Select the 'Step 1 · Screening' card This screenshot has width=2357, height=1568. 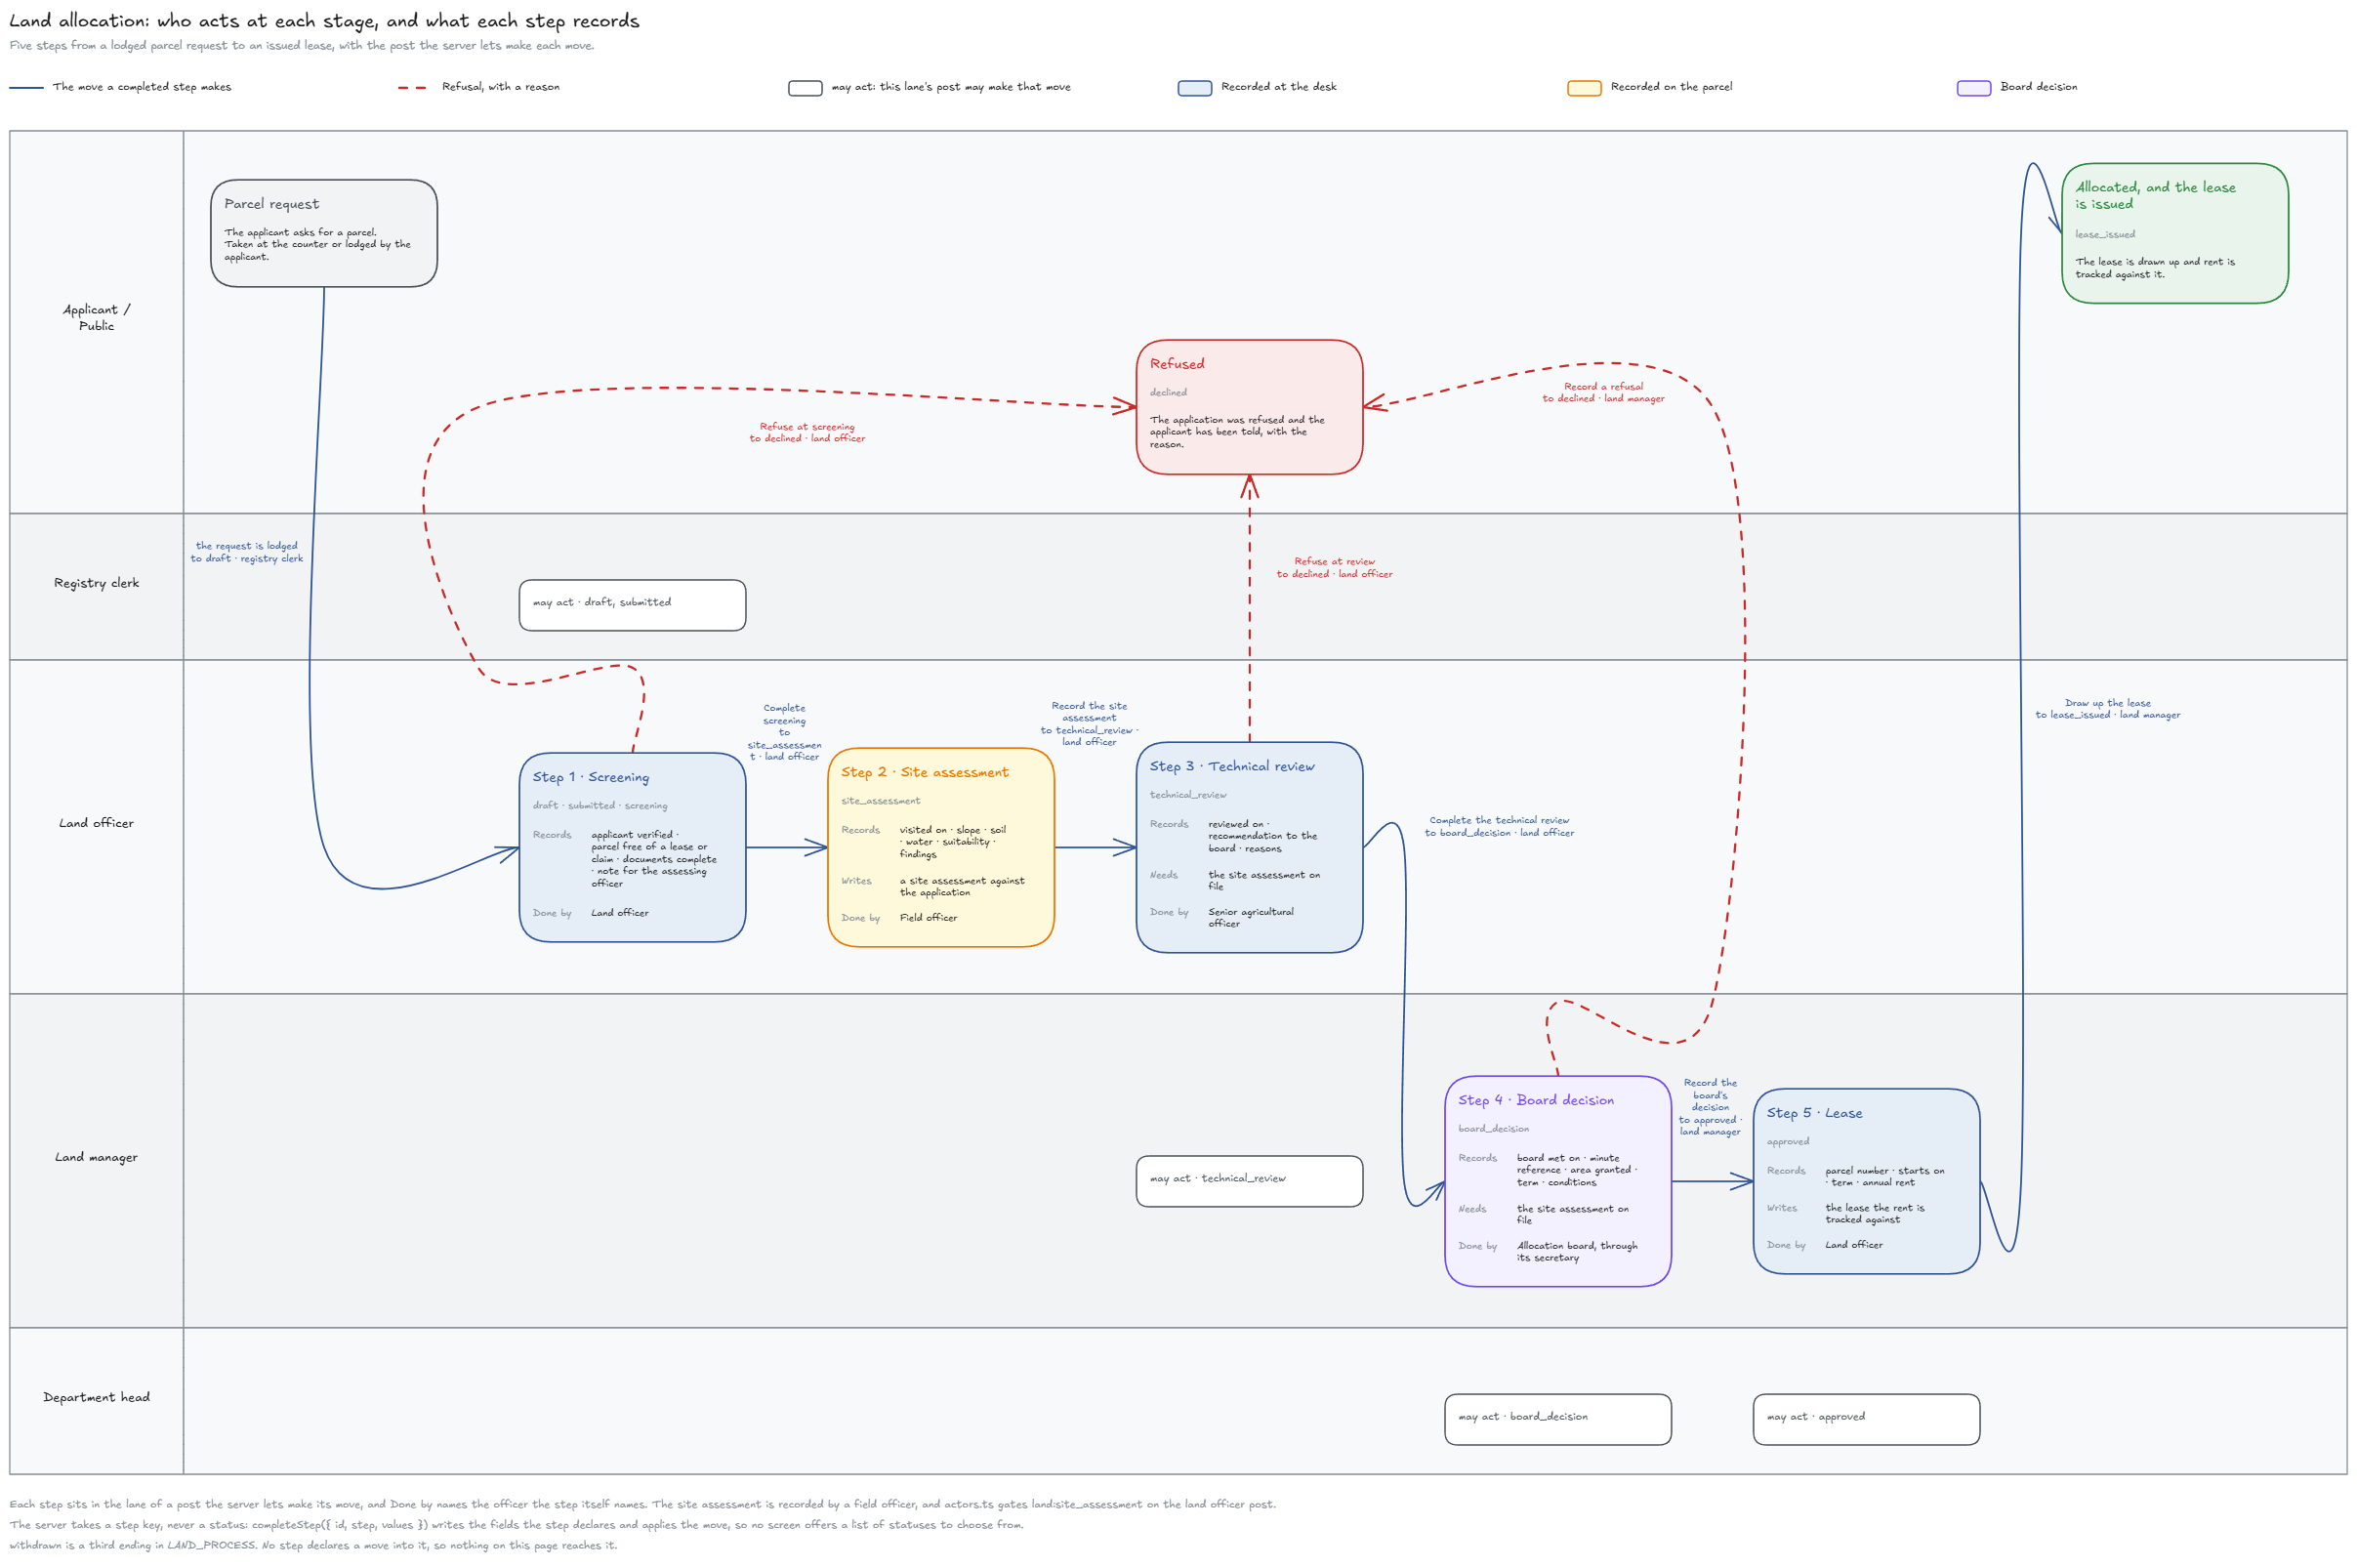point(632,847)
